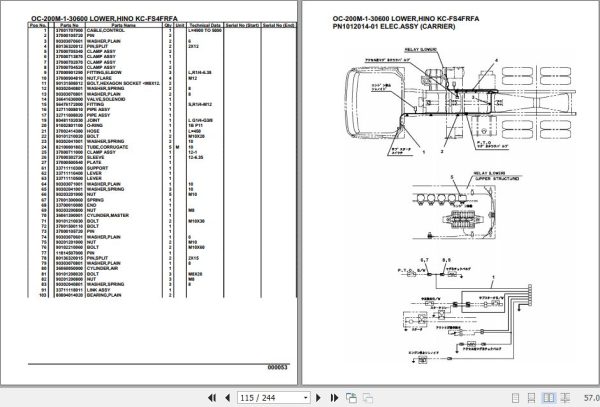
Task: Click the Technical Data column header
Action: (x=205, y=25)
